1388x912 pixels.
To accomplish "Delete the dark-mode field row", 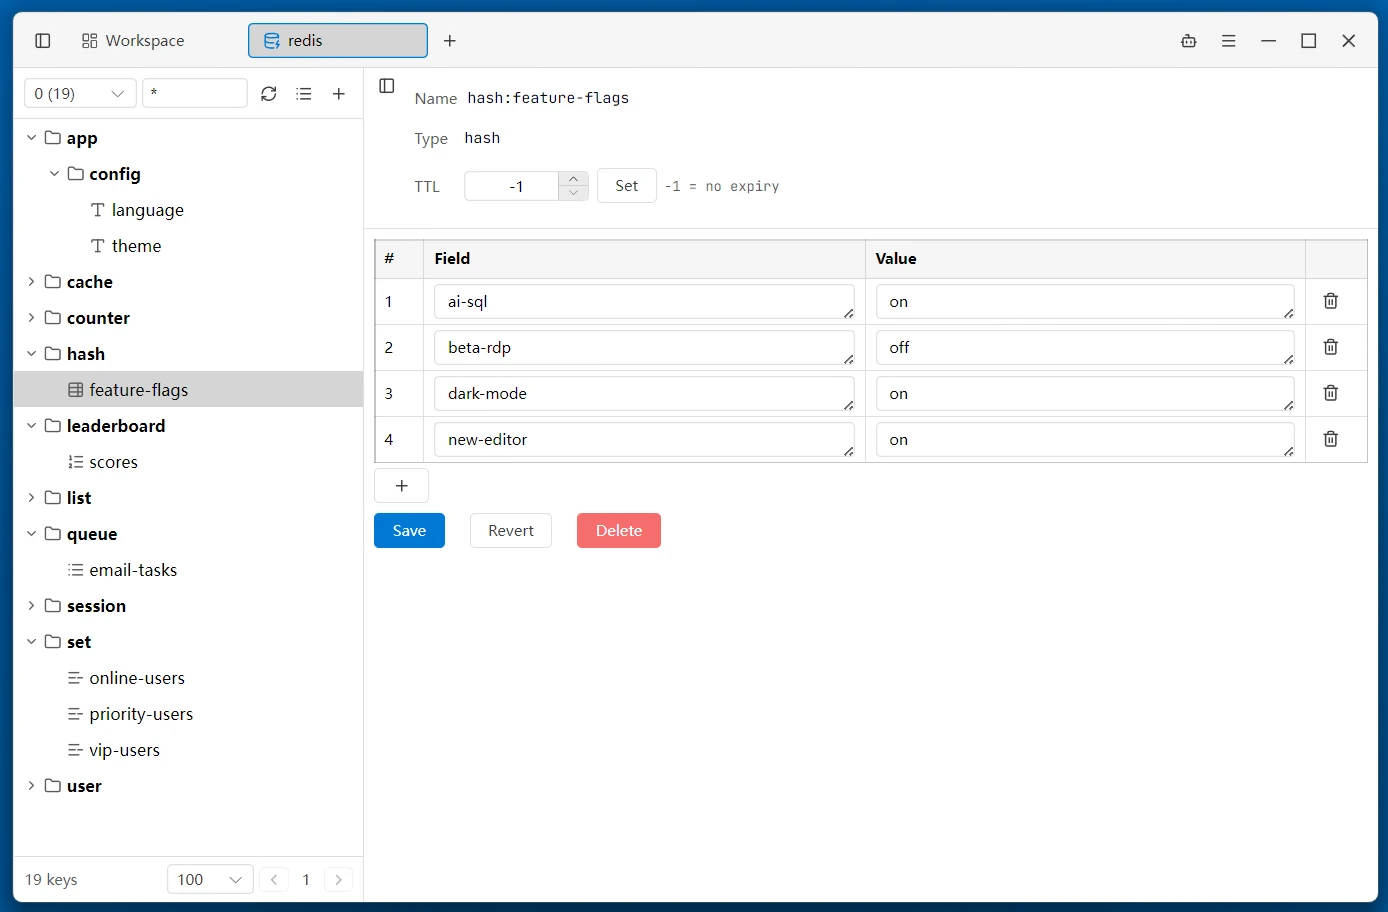I will 1331,393.
